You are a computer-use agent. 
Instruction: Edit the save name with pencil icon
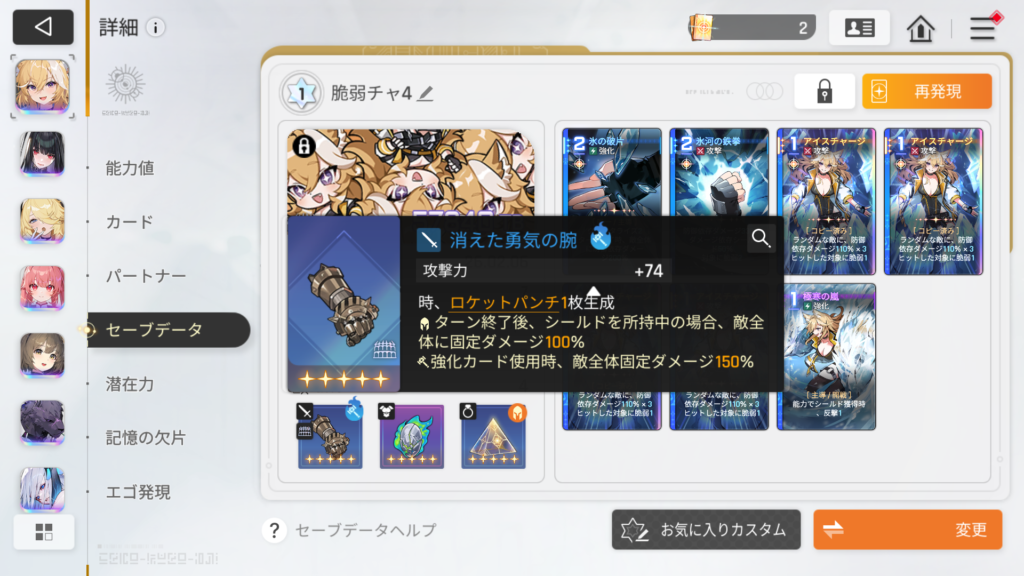(426, 94)
